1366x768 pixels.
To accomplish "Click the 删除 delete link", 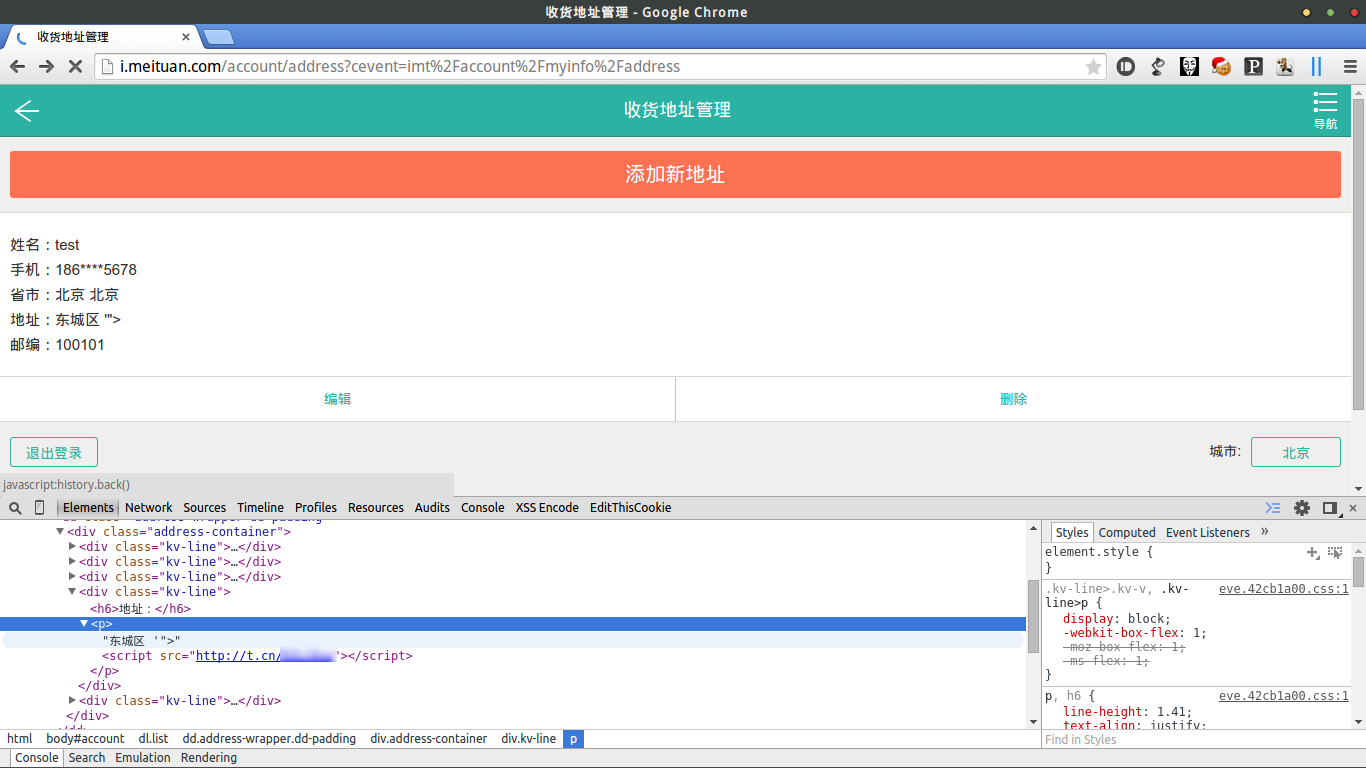I will click(x=1014, y=399).
